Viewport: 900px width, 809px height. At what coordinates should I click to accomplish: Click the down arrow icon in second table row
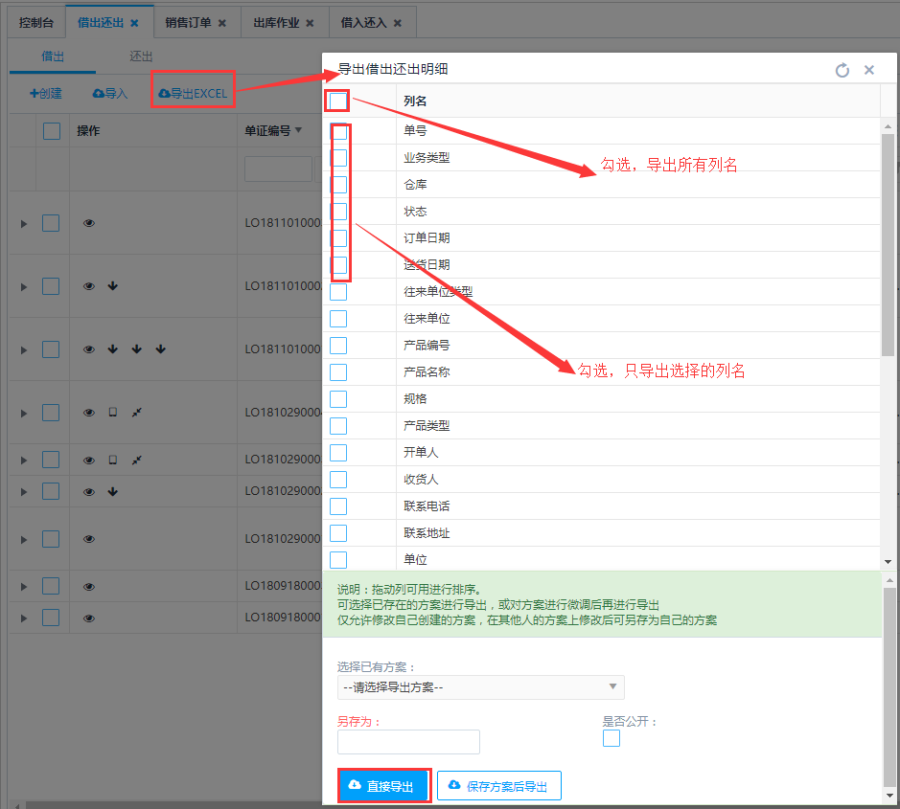pos(113,286)
